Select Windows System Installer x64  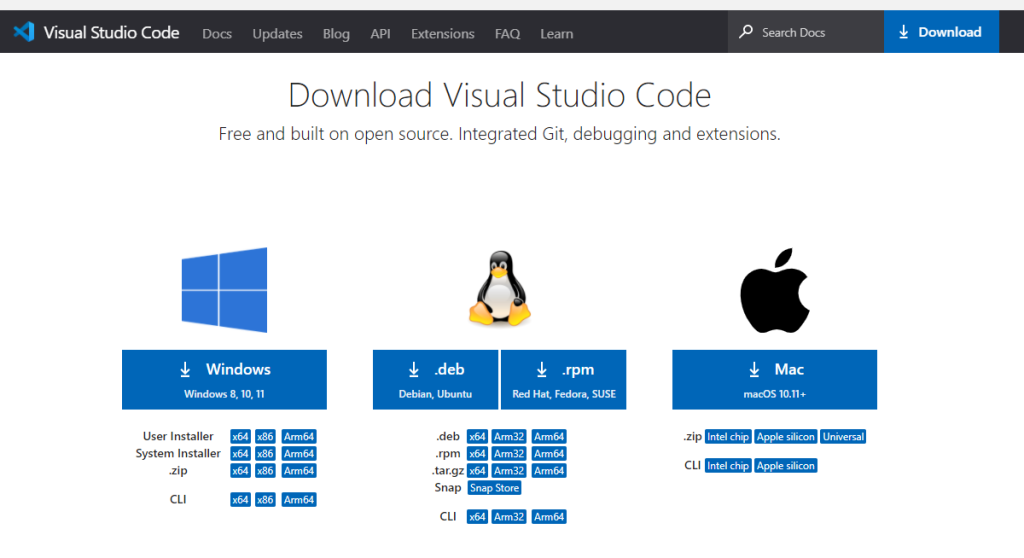240,453
